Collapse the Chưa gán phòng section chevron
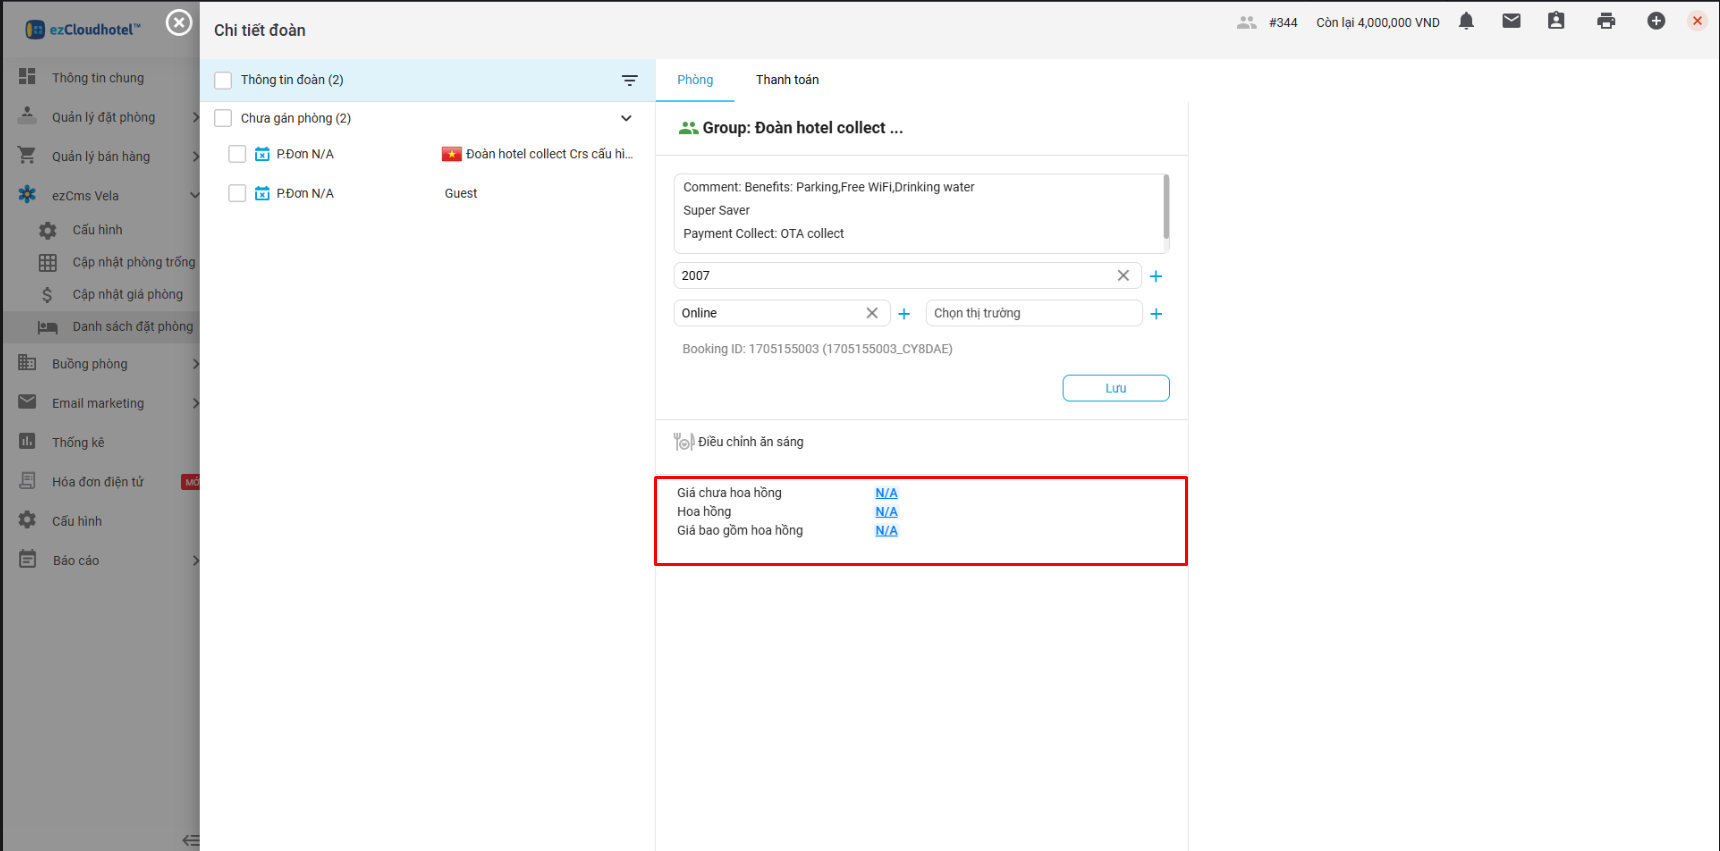This screenshot has height=851, width=1720. pyautogui.click(x=626, y=118)
